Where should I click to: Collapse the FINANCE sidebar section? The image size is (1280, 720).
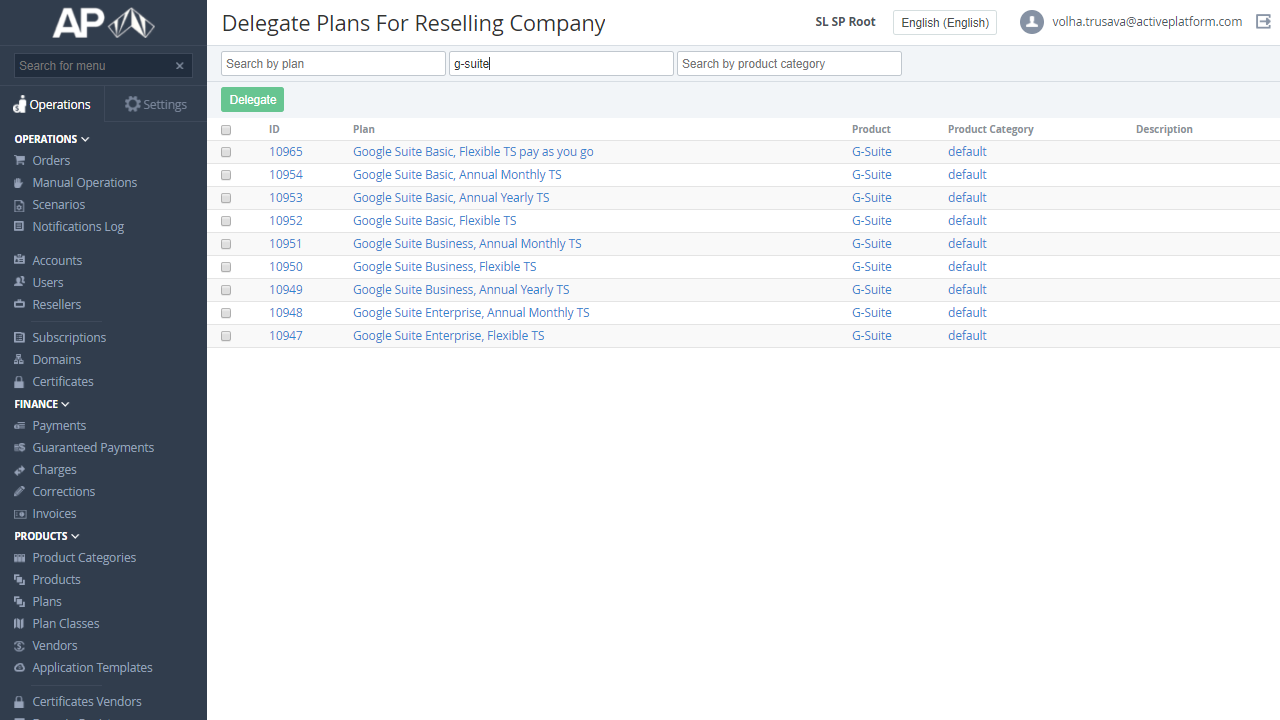42,404
